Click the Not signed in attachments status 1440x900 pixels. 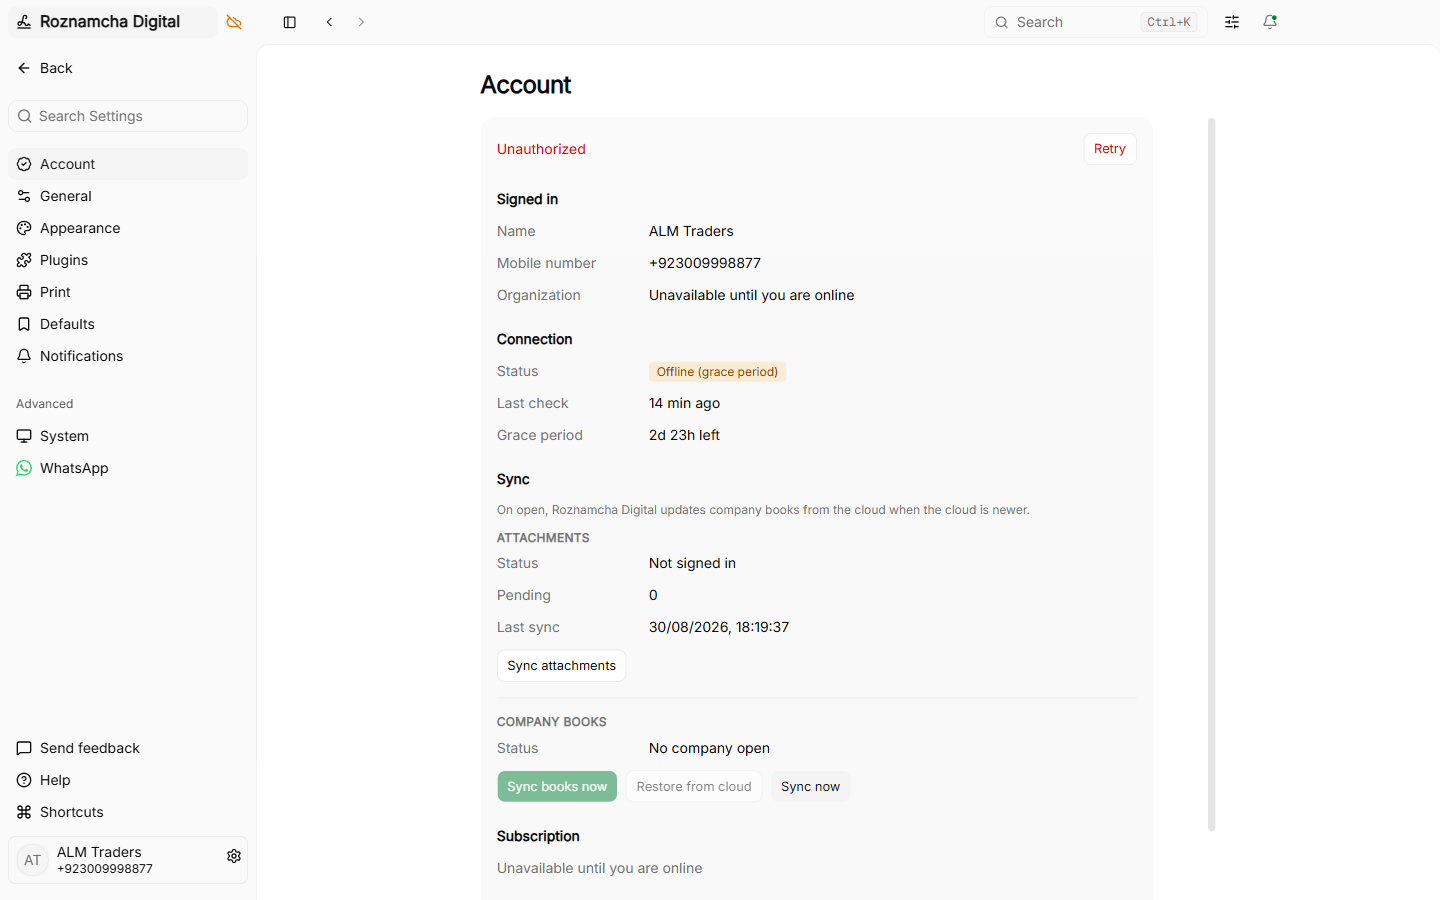click(x=692, y=563)
